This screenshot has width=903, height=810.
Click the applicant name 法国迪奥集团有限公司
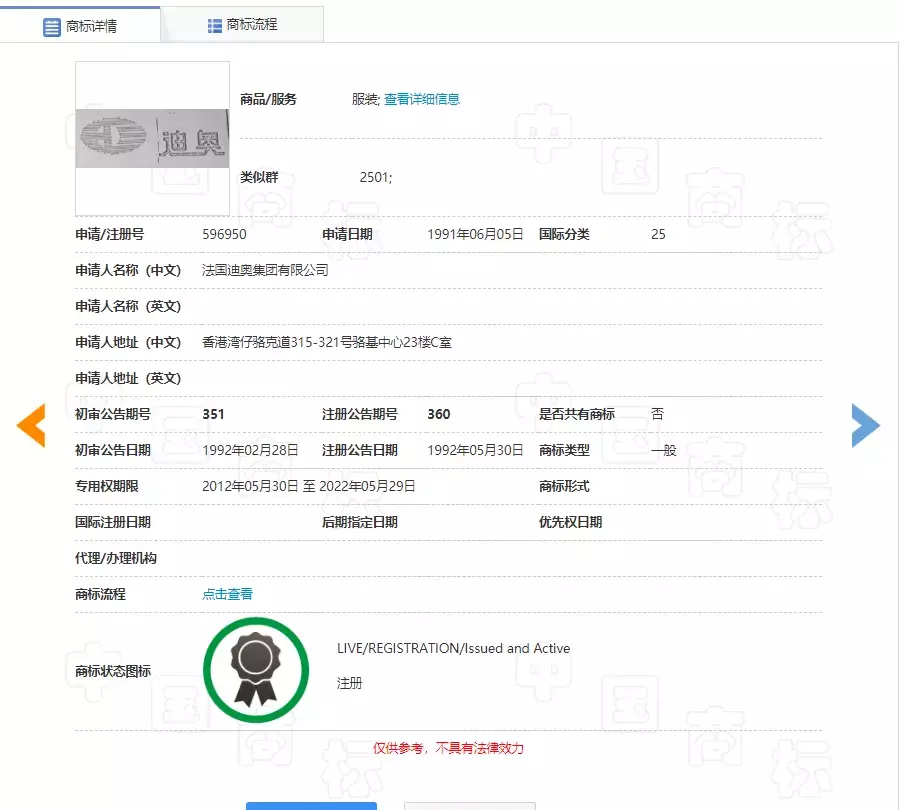point(265,270)
